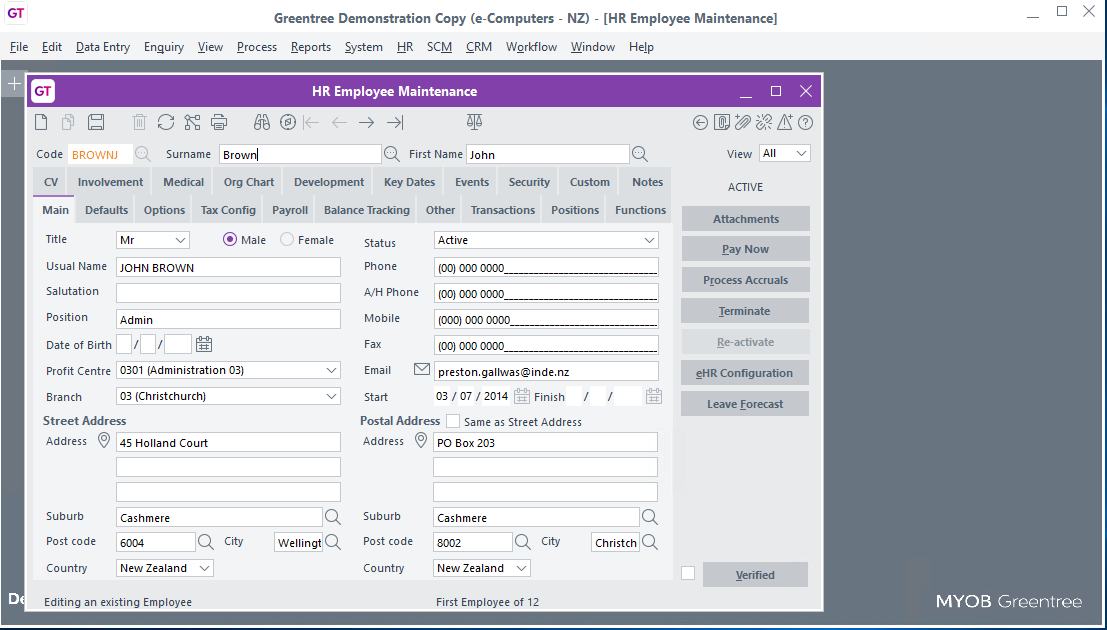
Task: Click the Leave Forecast button
Action: point(746,404)
